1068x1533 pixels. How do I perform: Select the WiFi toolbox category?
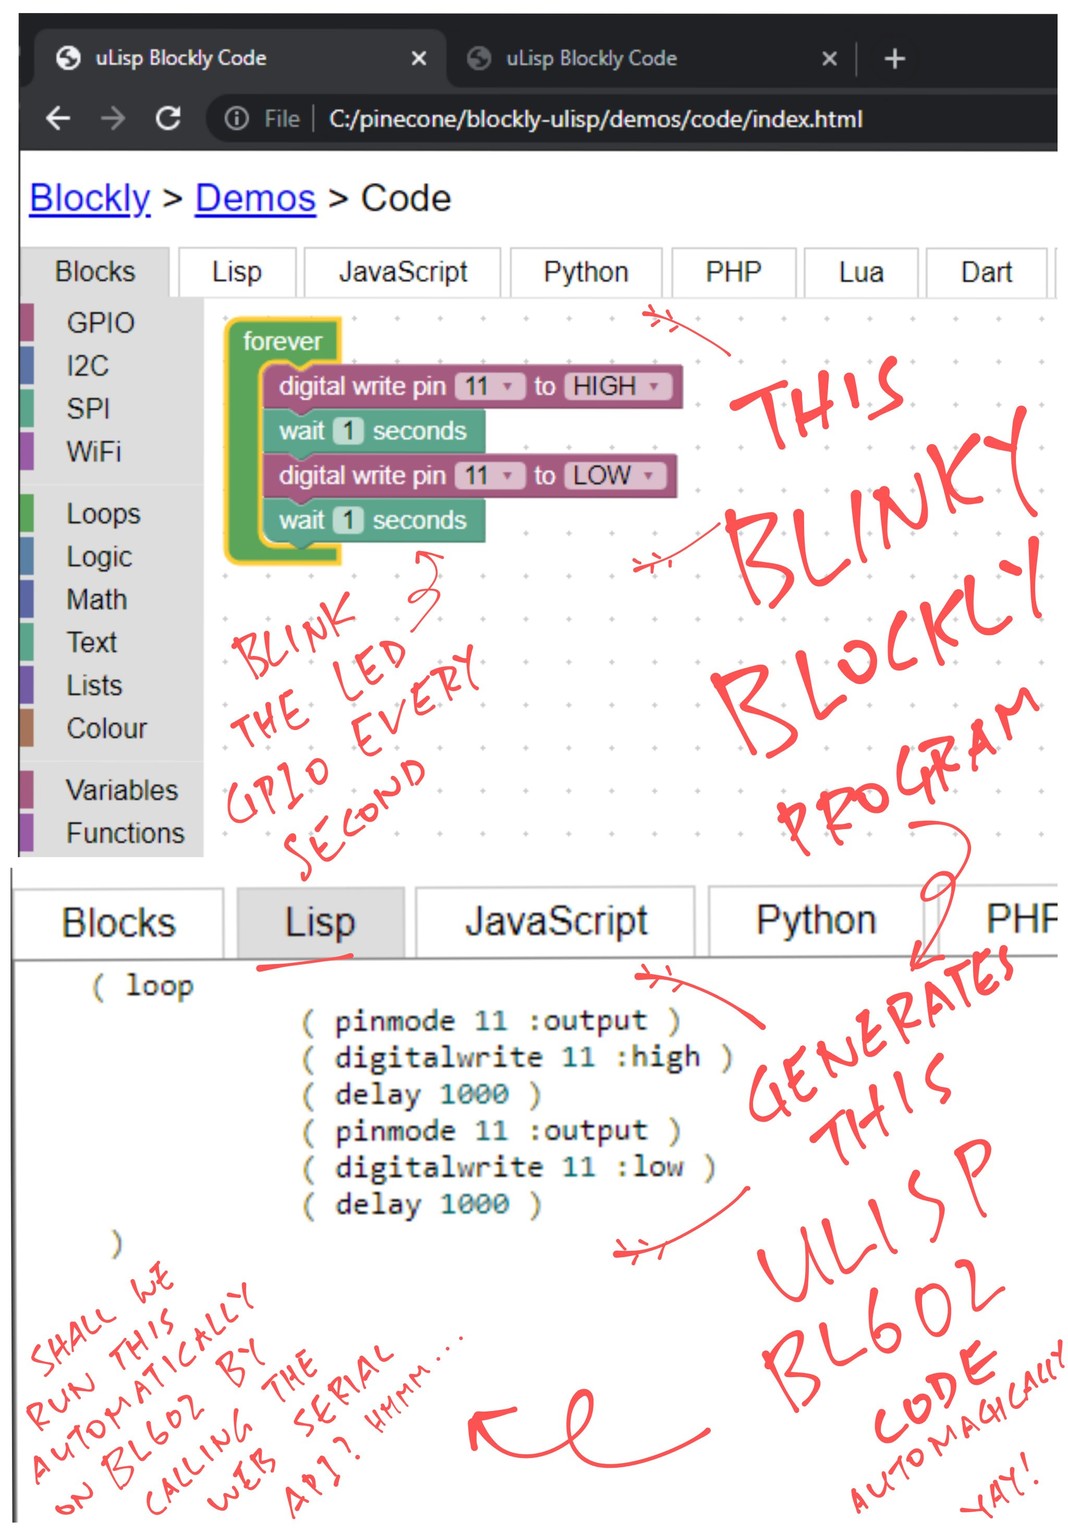(94, 452)
